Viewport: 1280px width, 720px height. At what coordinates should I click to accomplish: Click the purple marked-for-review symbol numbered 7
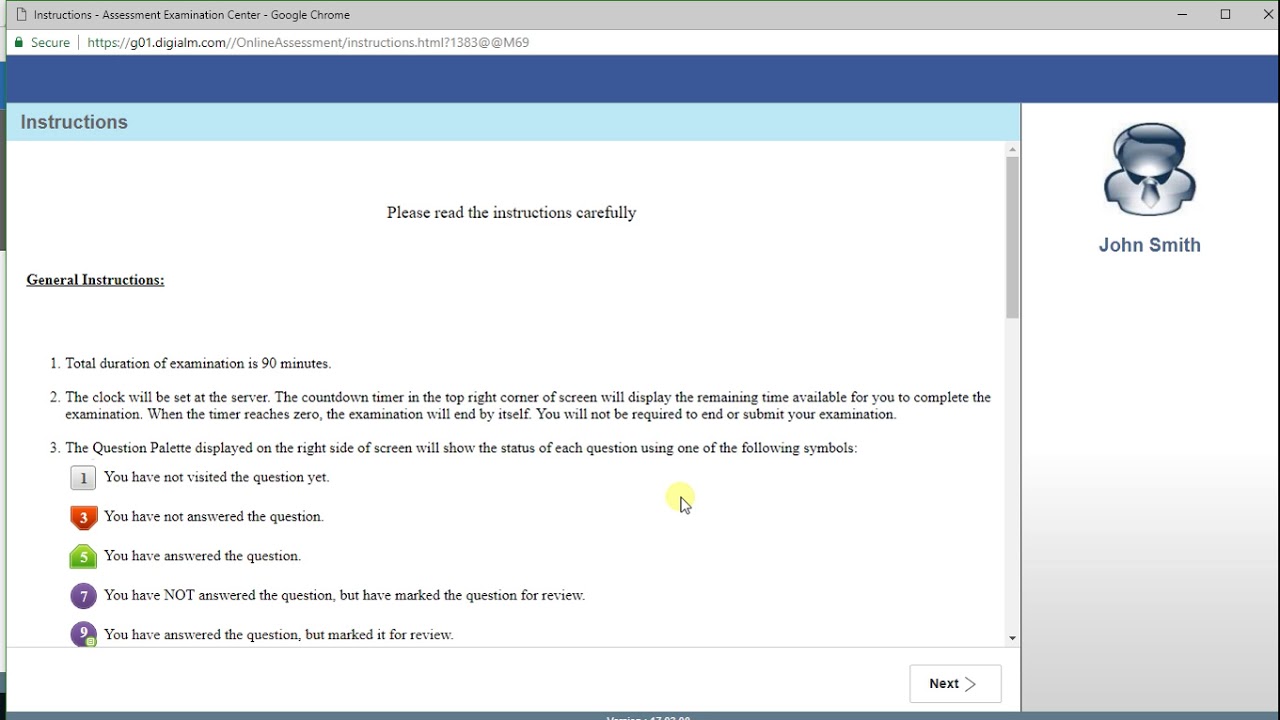[x=83, y=596]
